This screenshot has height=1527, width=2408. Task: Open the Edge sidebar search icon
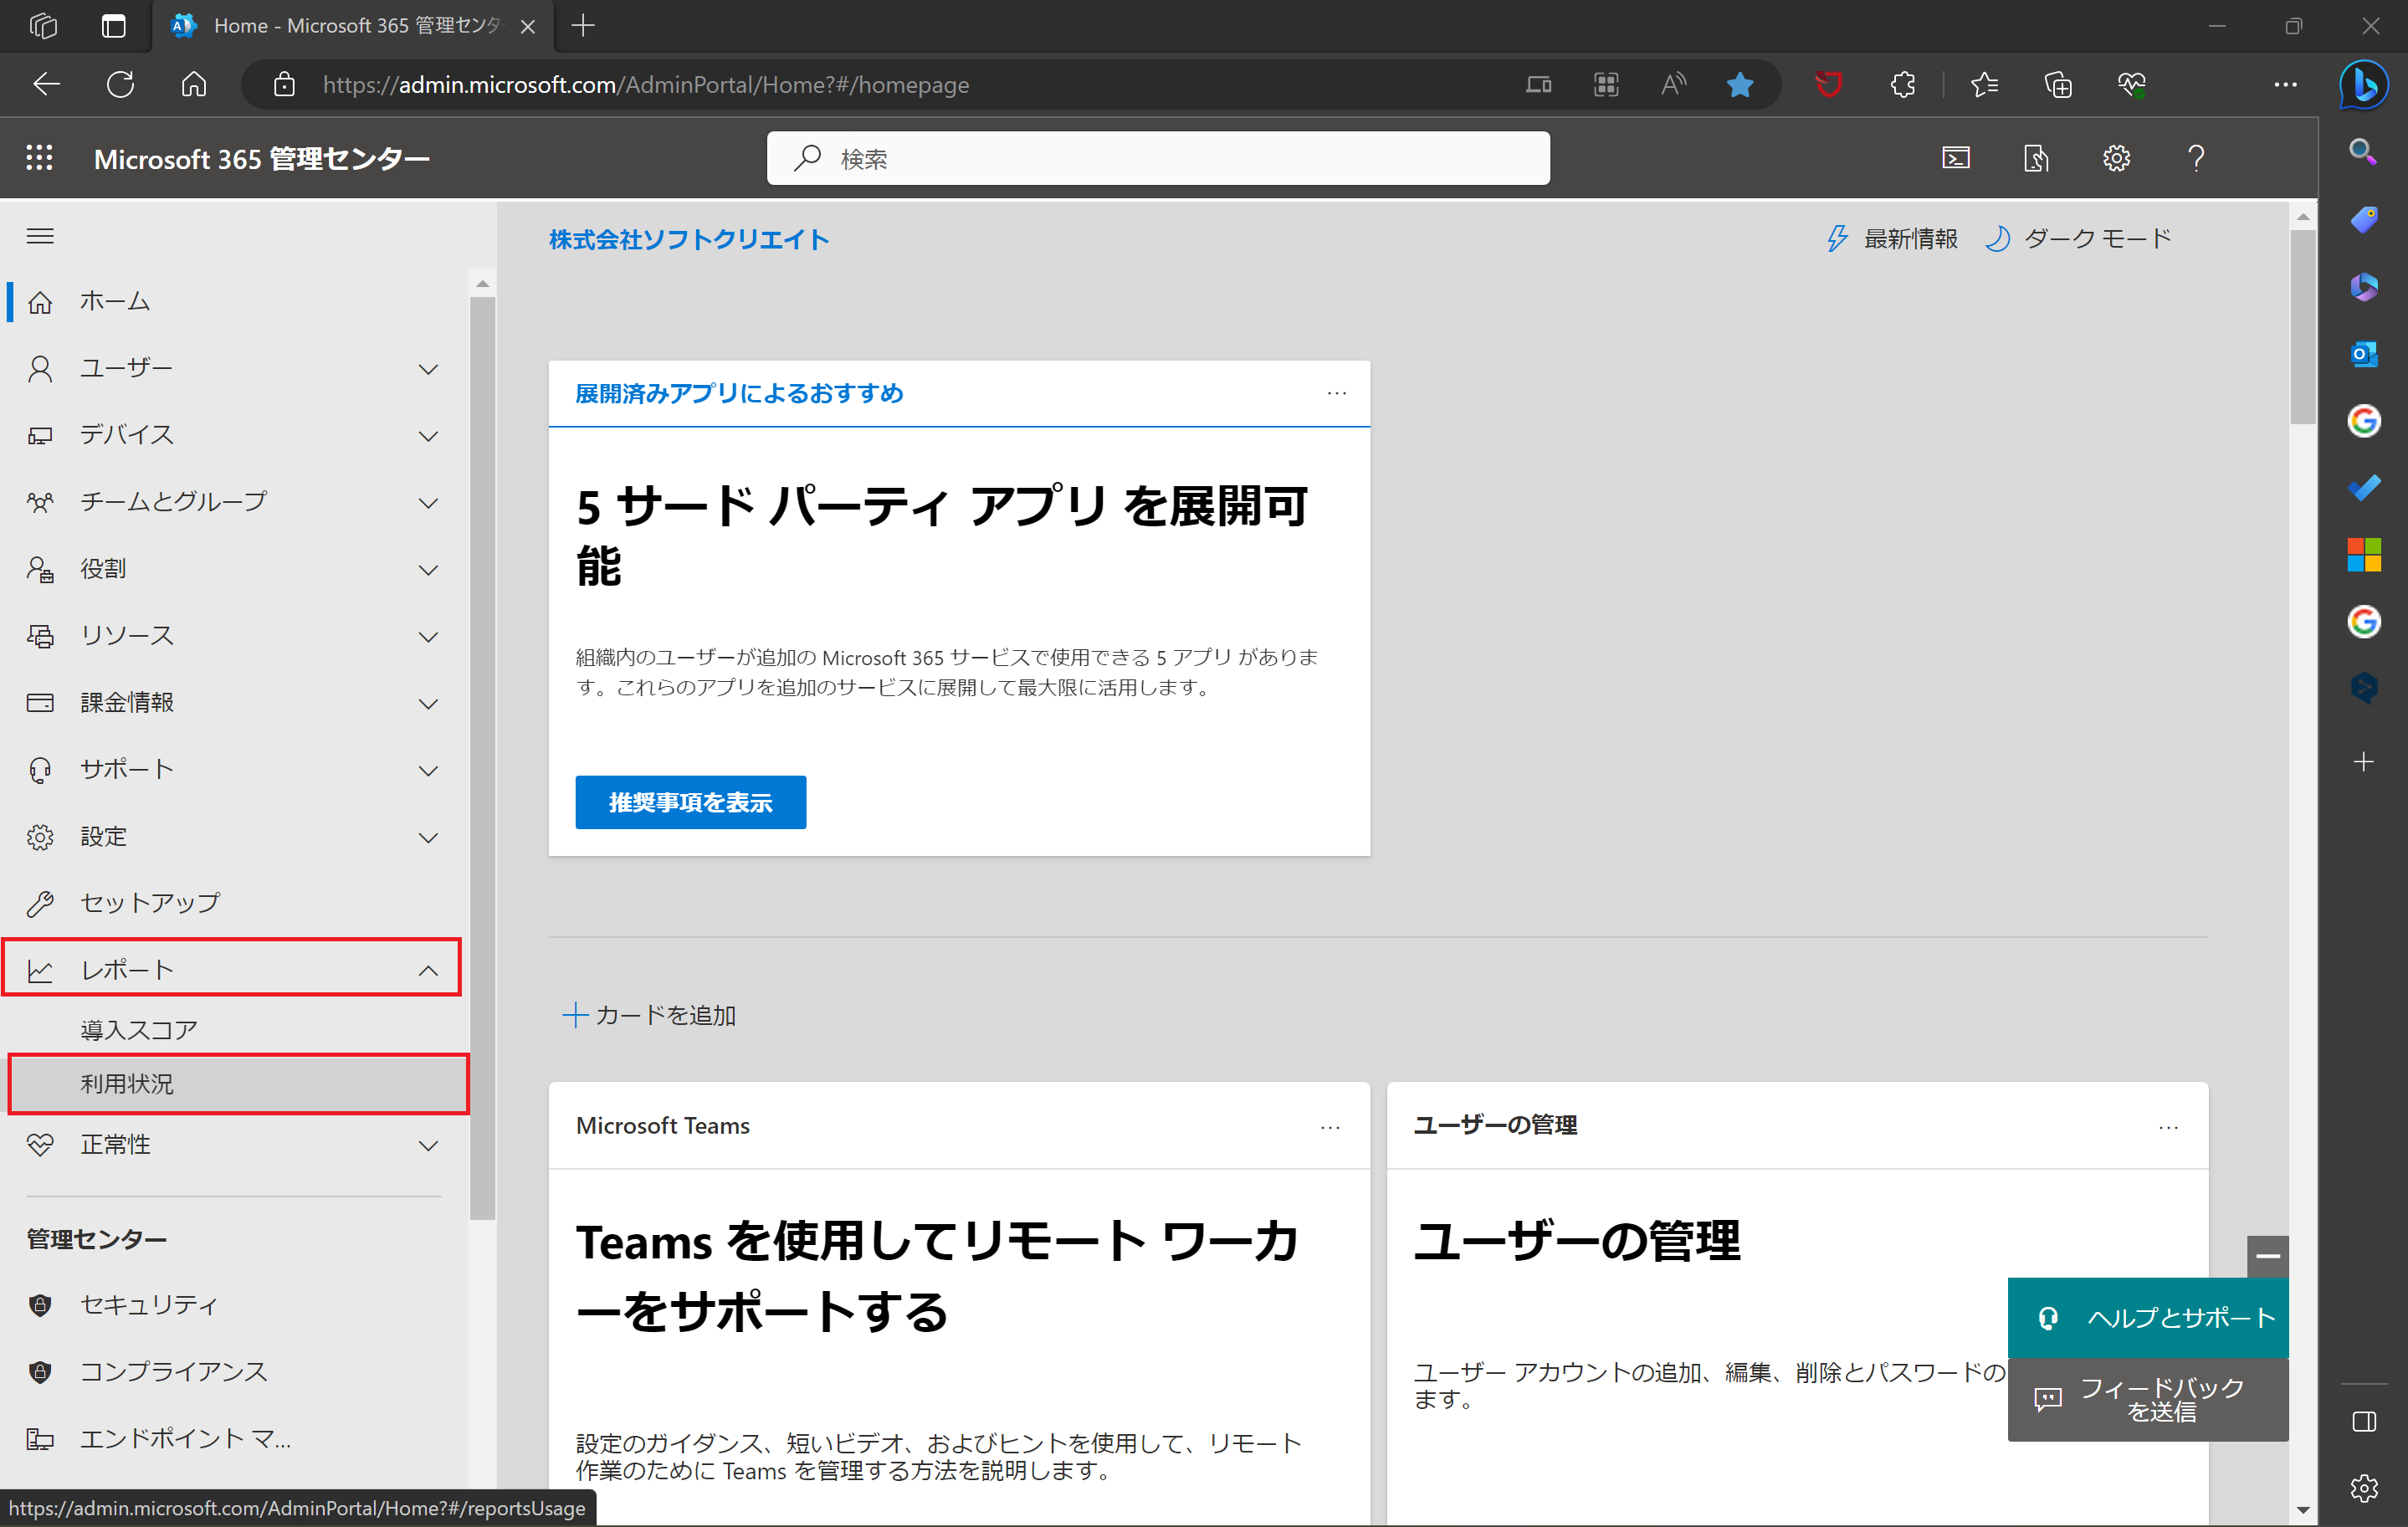(x=2362, y=152)
